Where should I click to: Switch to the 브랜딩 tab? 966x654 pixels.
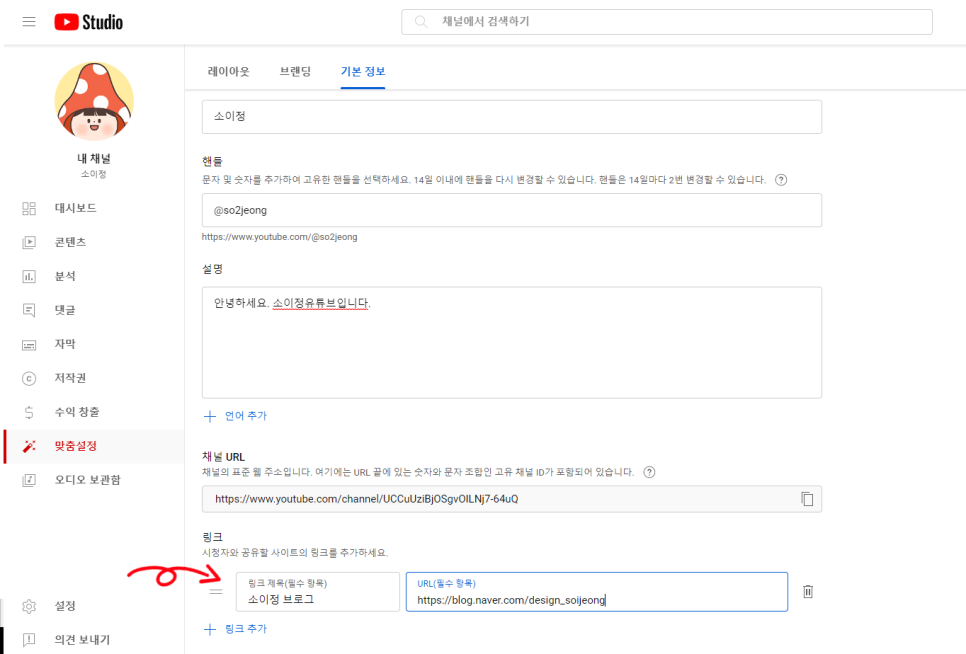[x=295, y=72]
